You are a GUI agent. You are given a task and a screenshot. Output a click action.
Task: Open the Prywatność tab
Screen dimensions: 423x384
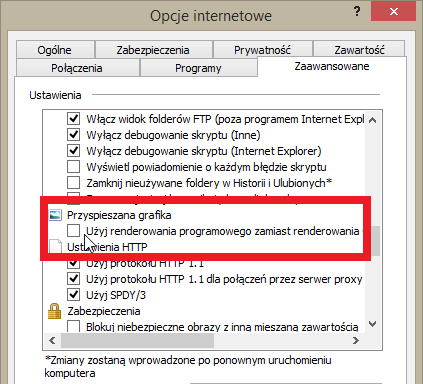click(x=262, y=50)
